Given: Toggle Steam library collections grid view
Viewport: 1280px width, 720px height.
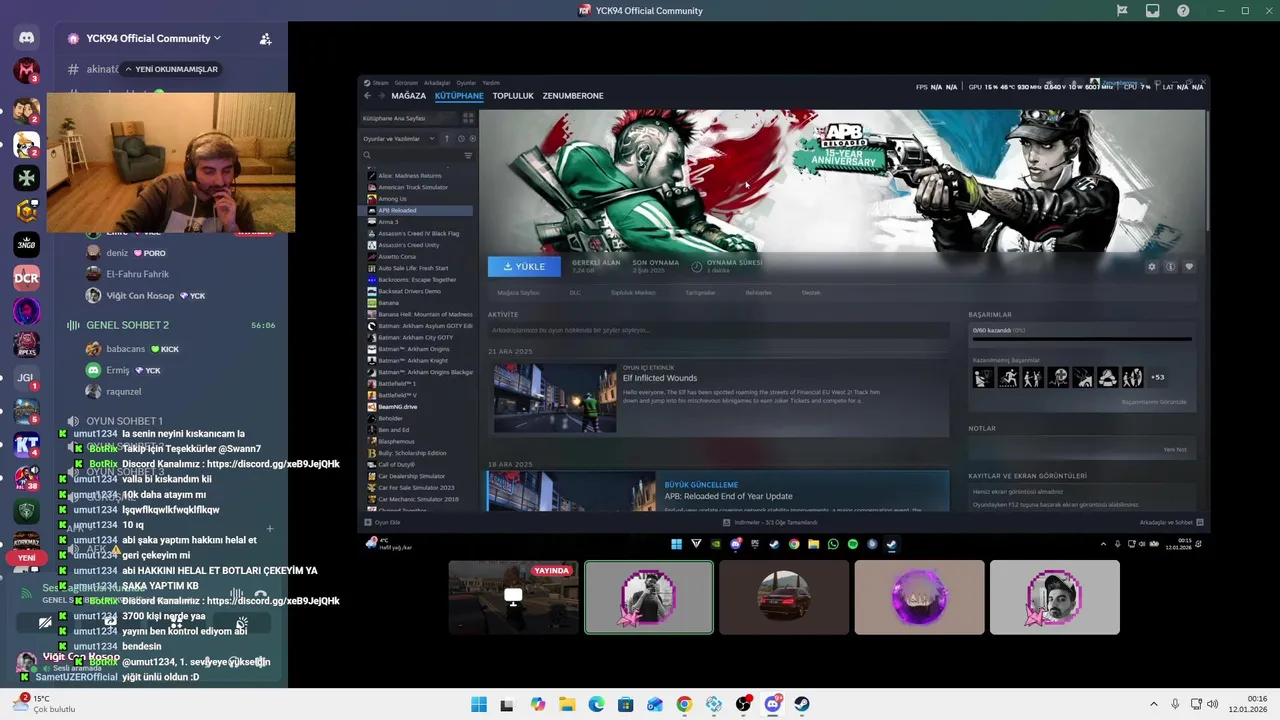Looking at the screenshot, I should [468, 118].
